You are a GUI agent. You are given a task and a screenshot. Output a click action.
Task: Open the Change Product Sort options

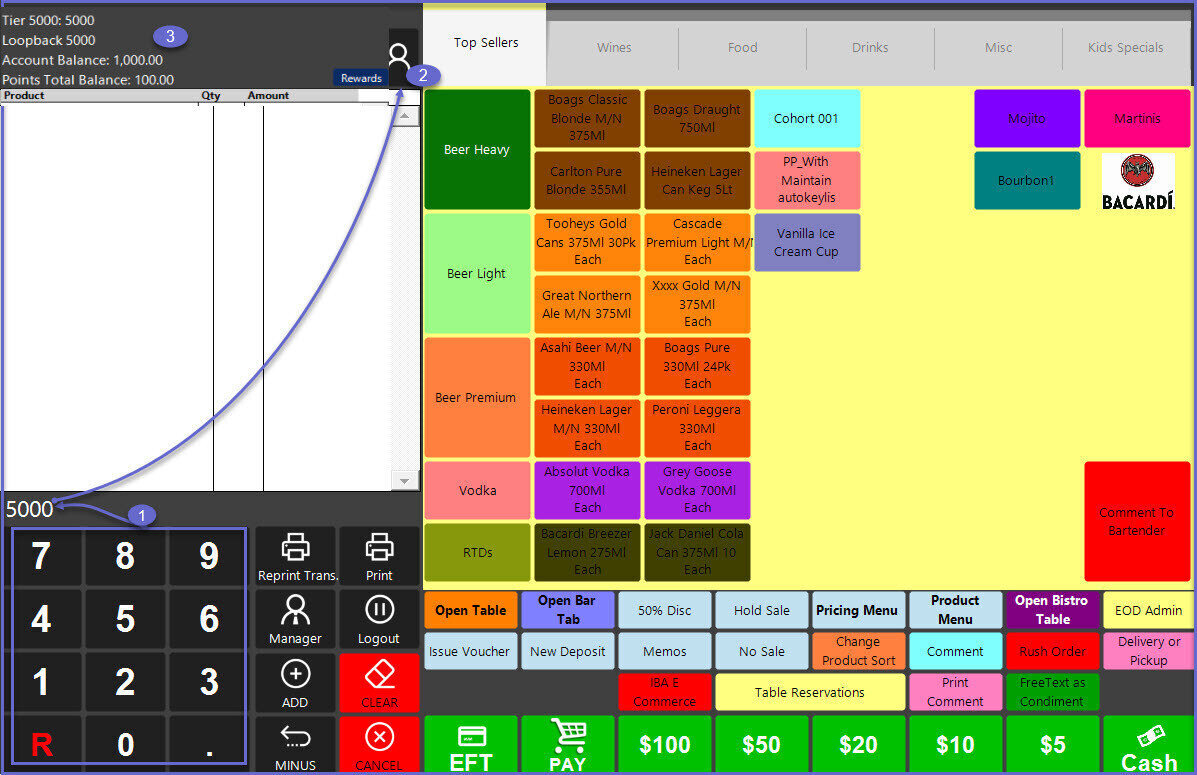click(x=858, y=651)
